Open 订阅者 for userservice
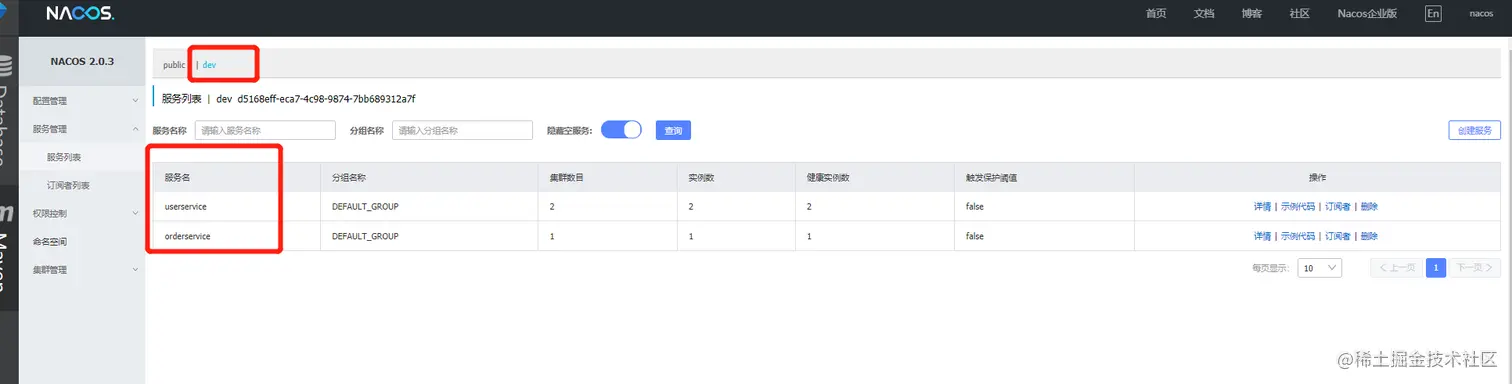 click(x=1338, y=207)
